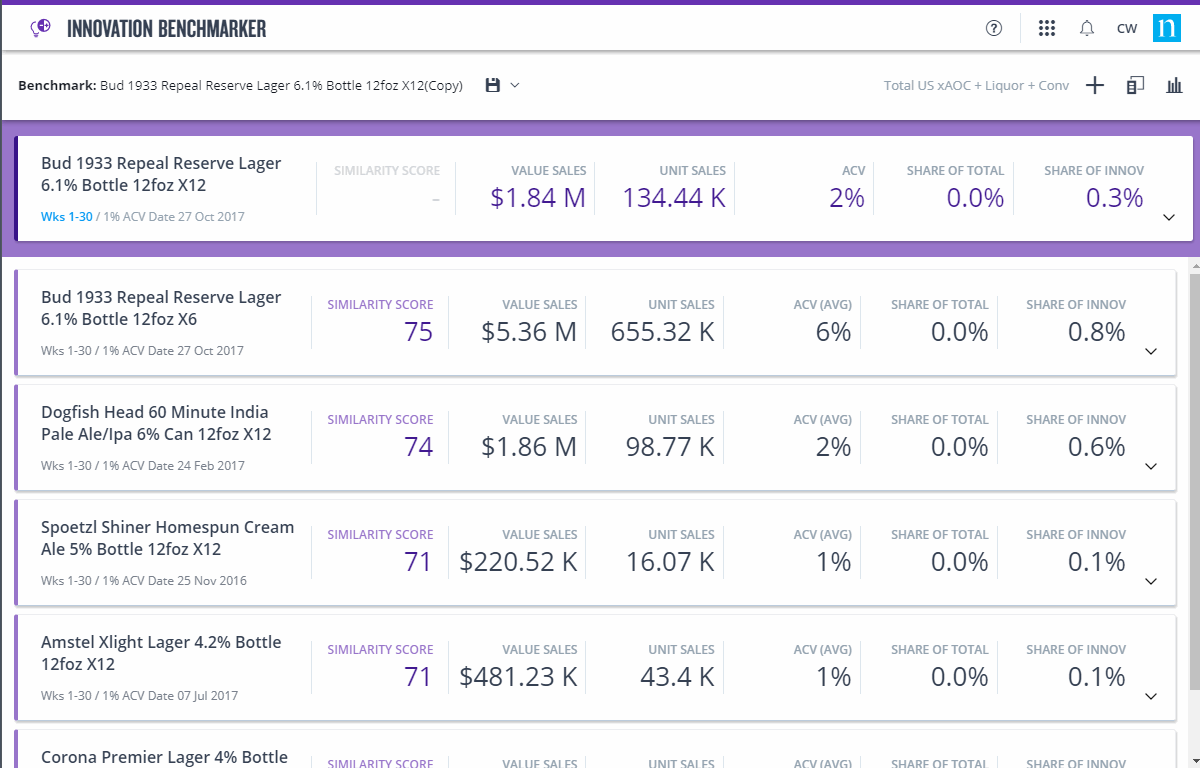
Task: Click share of innov 0.8% value
Action: 1097,332
